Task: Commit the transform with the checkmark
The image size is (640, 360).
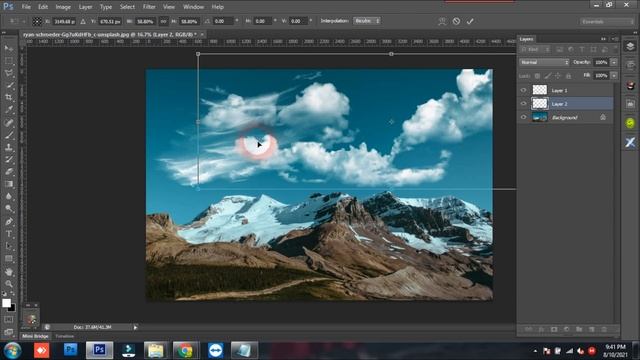Action: (470, 21)
